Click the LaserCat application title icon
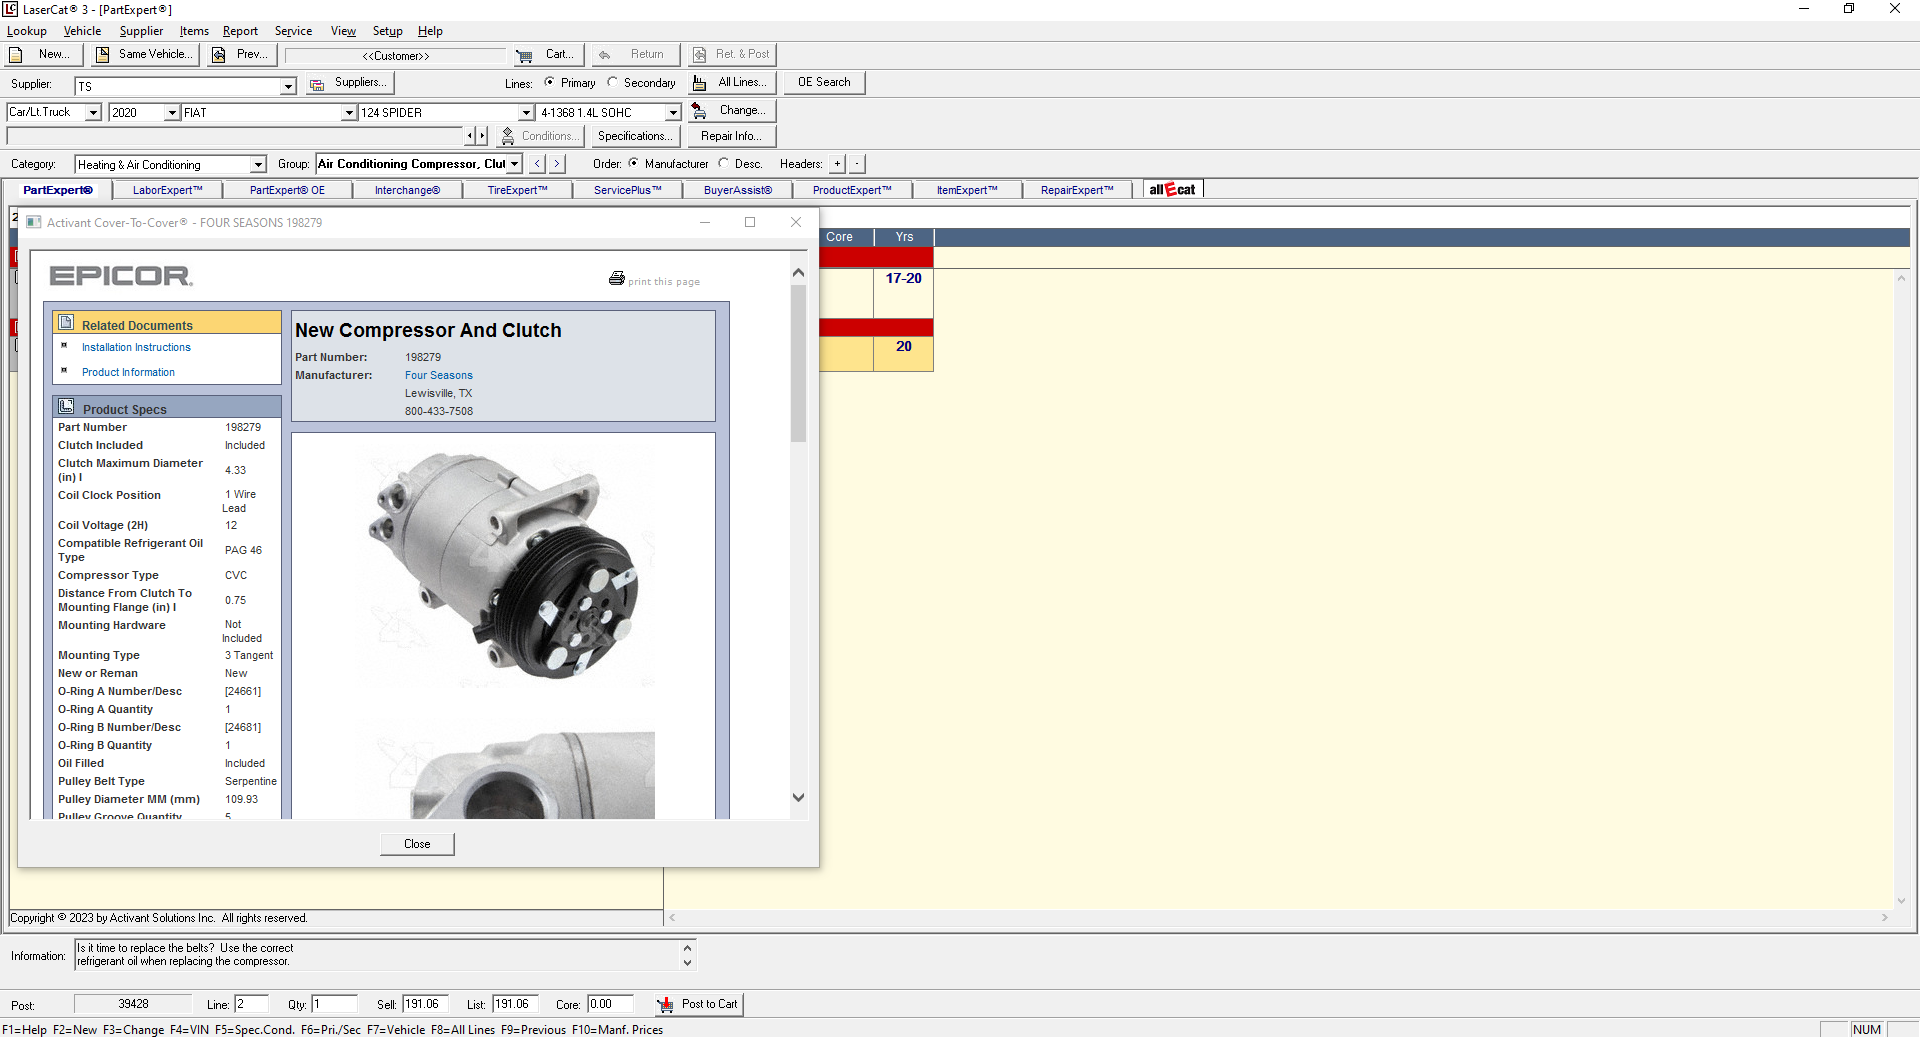Image resolution: width=1920 pixels, height=1037 pixels. 10,9
